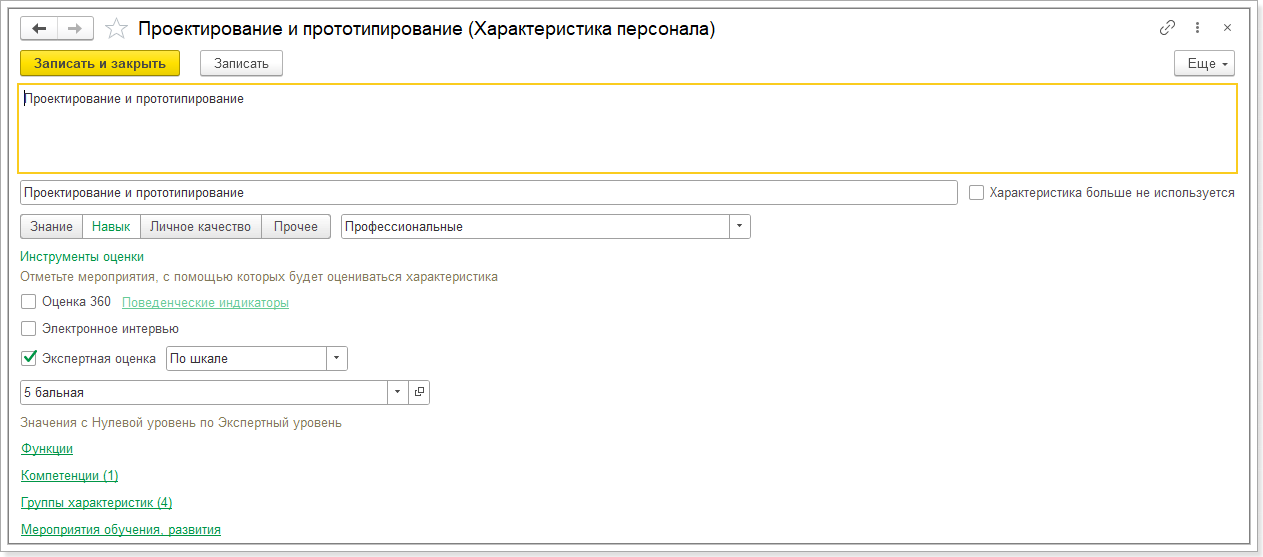Uncheck the Экспертная оценка checkbox
Image resolution: width=1263 pixels, height=557 pixels.
click(29, 358)
